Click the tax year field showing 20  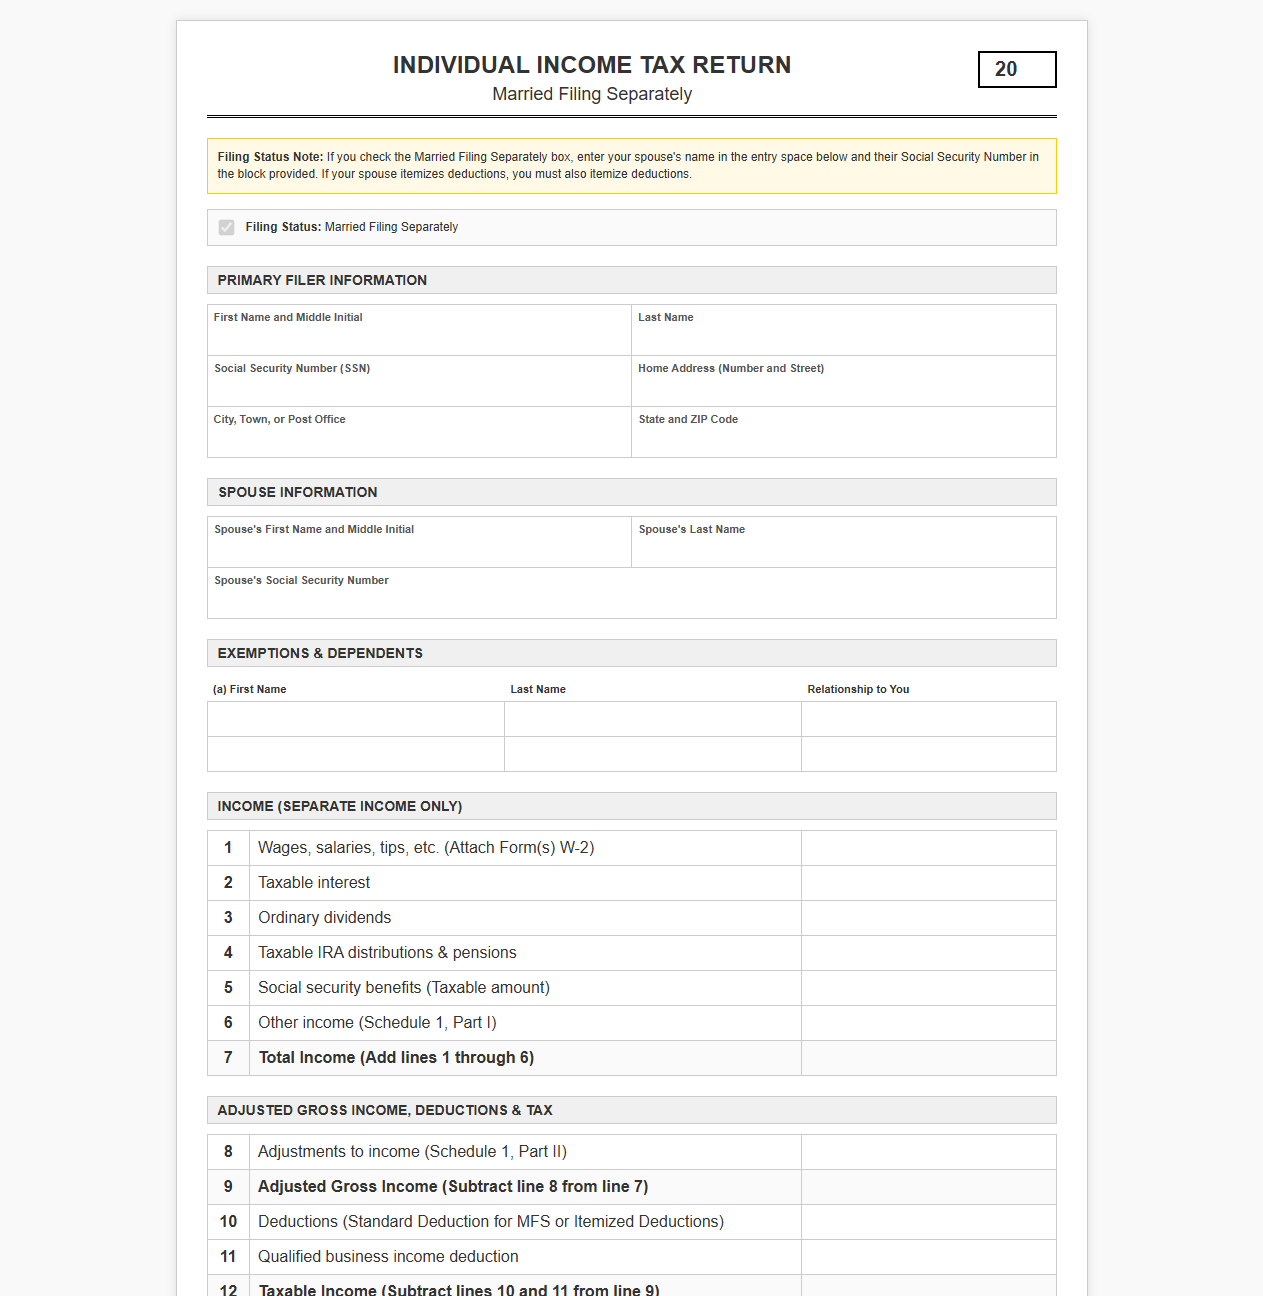tap(1017, 69)
